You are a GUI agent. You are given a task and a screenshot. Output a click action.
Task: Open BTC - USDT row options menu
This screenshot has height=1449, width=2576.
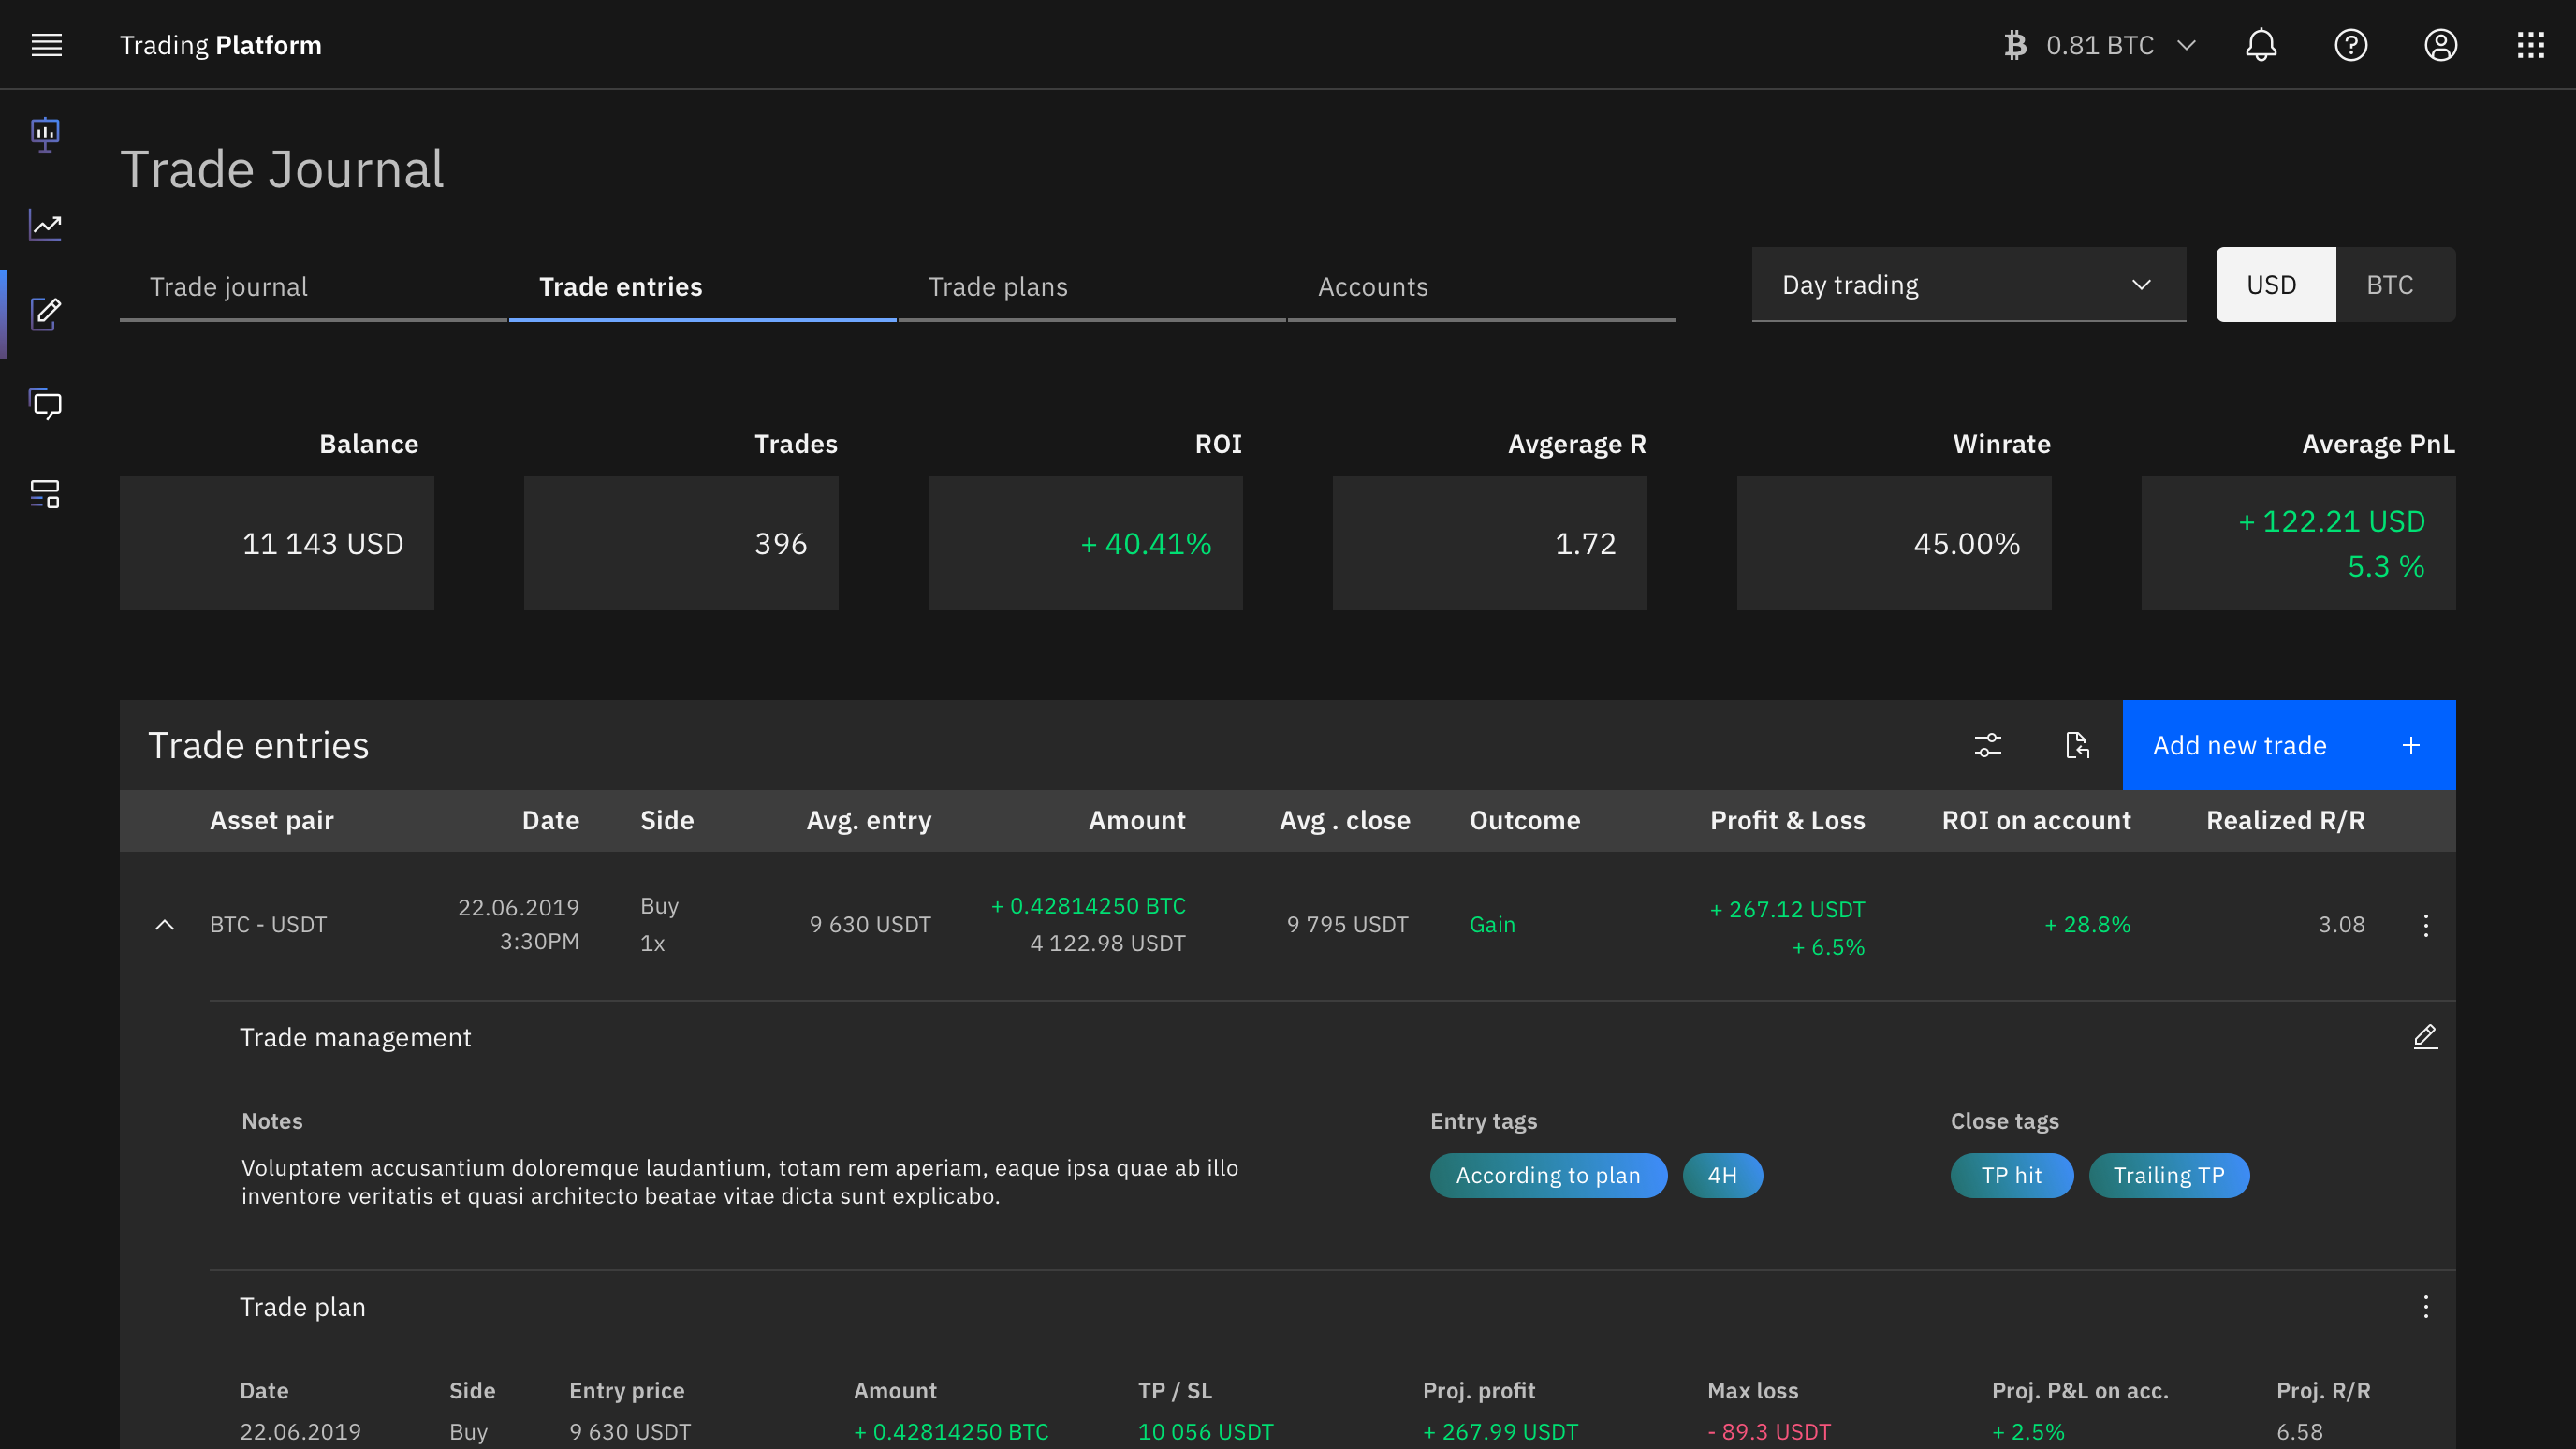coord(2425,925)
